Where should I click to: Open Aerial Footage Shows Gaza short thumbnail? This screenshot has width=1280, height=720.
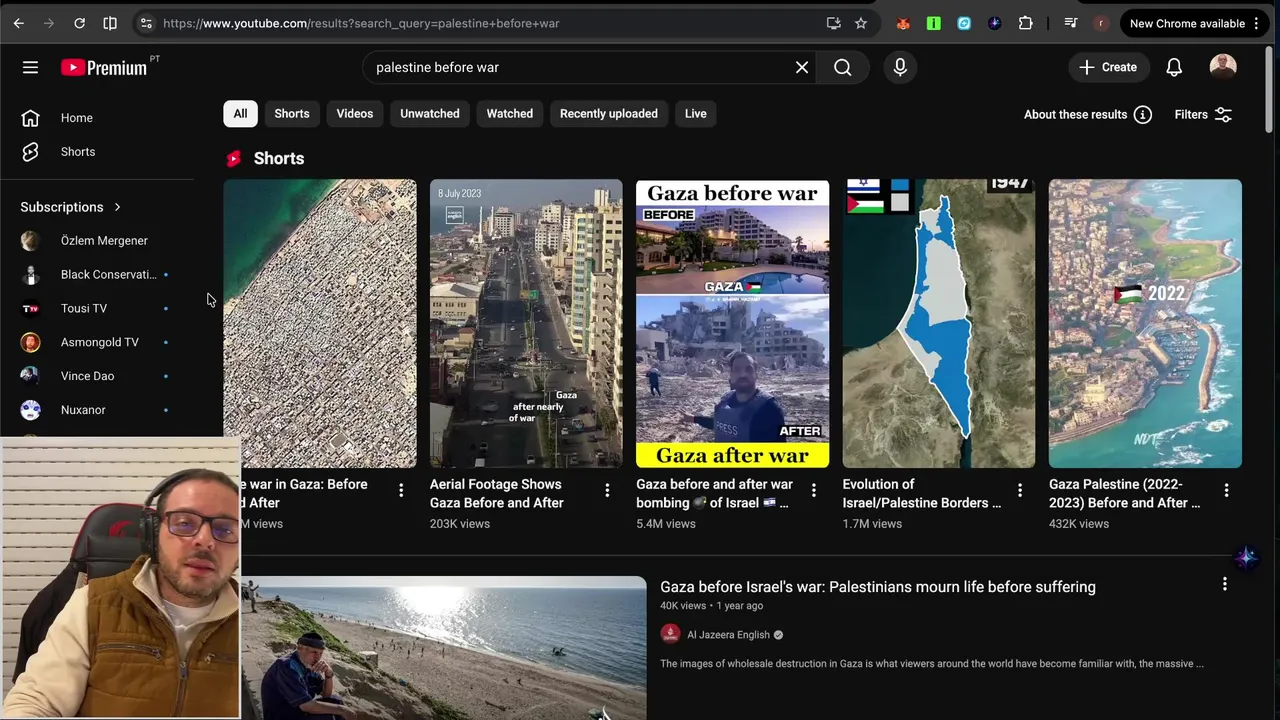coord(526,323)
